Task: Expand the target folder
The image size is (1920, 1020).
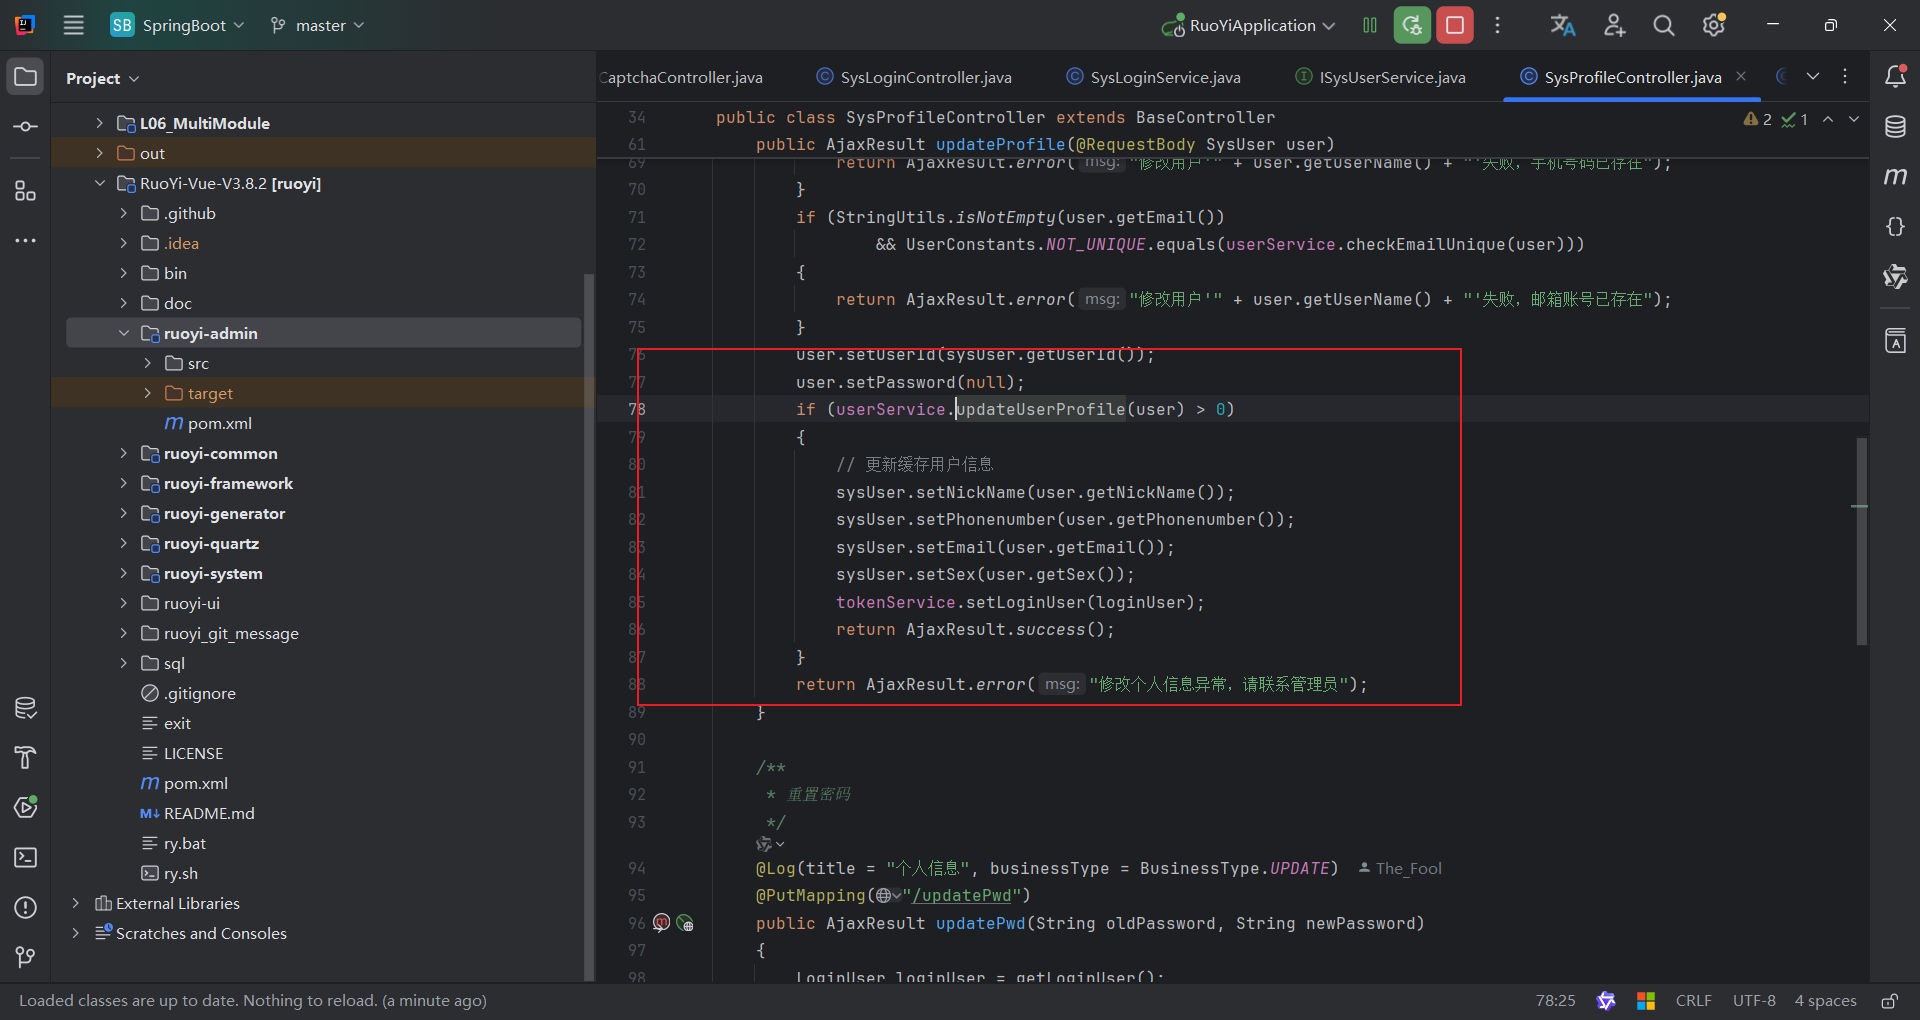Action: point(148,393)
